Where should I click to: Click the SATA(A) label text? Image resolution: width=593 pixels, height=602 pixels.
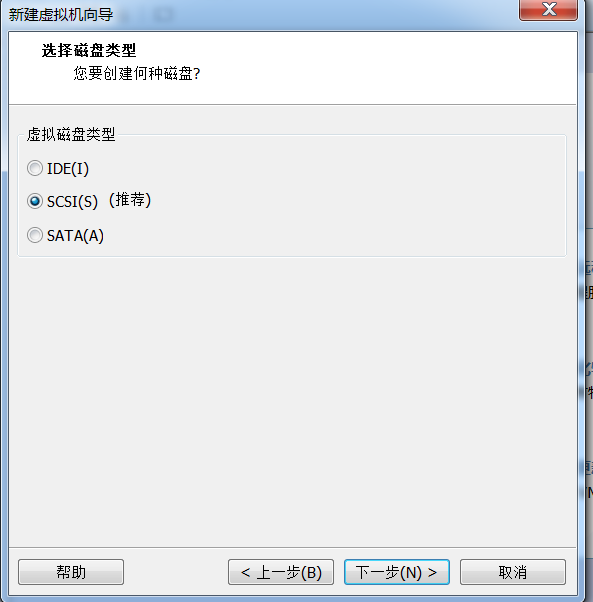[x=75, y=235]
